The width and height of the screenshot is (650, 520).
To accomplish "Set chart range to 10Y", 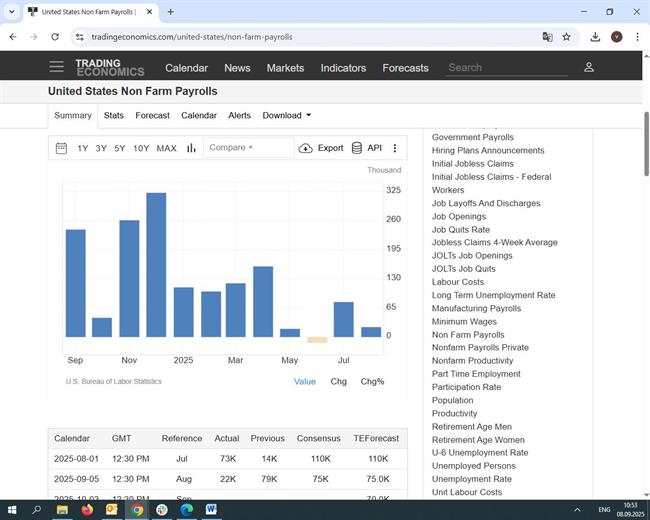I will (141, 148).
